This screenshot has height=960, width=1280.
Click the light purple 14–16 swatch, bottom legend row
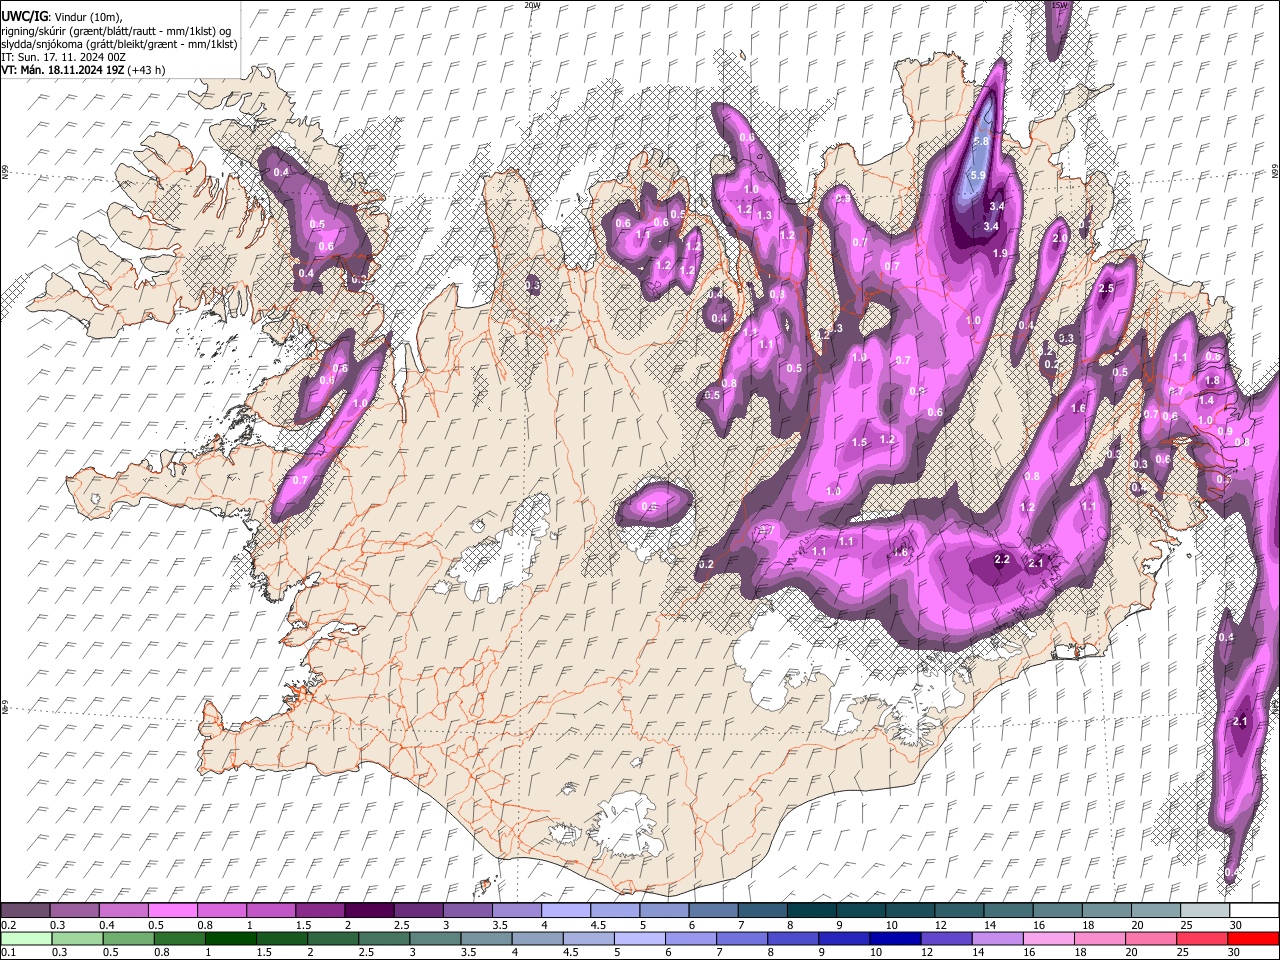click(997, 938)
